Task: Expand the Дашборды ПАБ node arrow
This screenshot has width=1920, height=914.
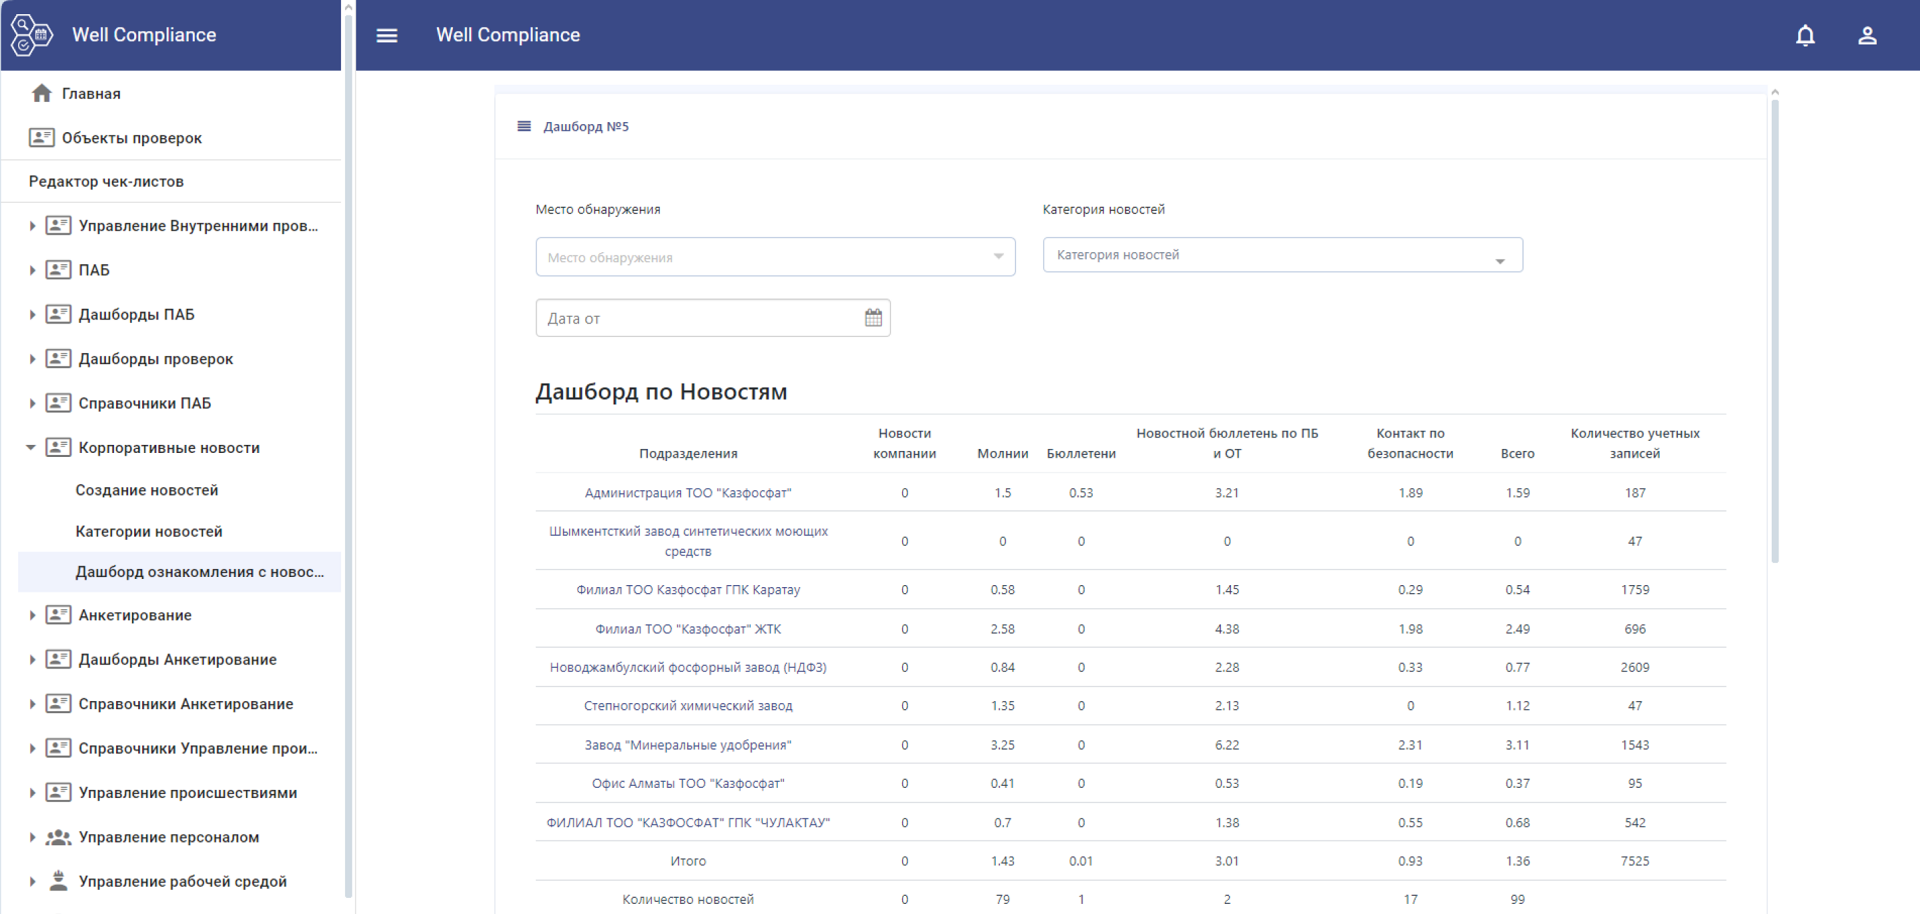Action: pyautogui.click(x=32, y=314)
